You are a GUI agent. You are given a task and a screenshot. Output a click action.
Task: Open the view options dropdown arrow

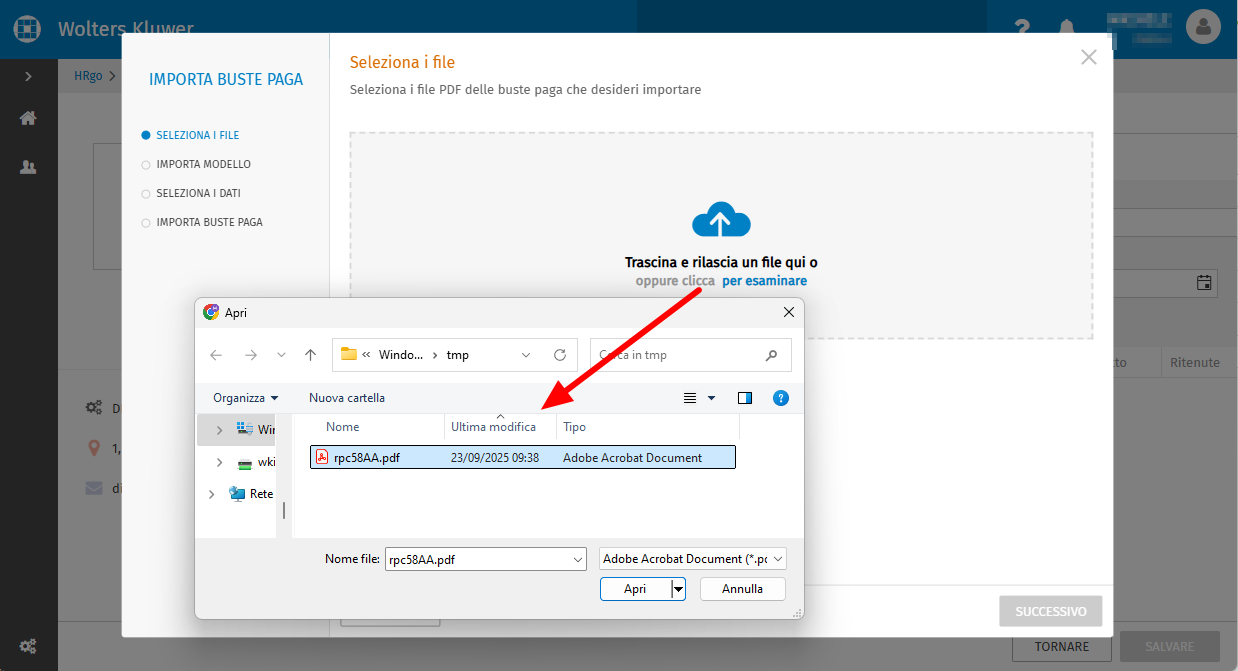tap(712, 398)
